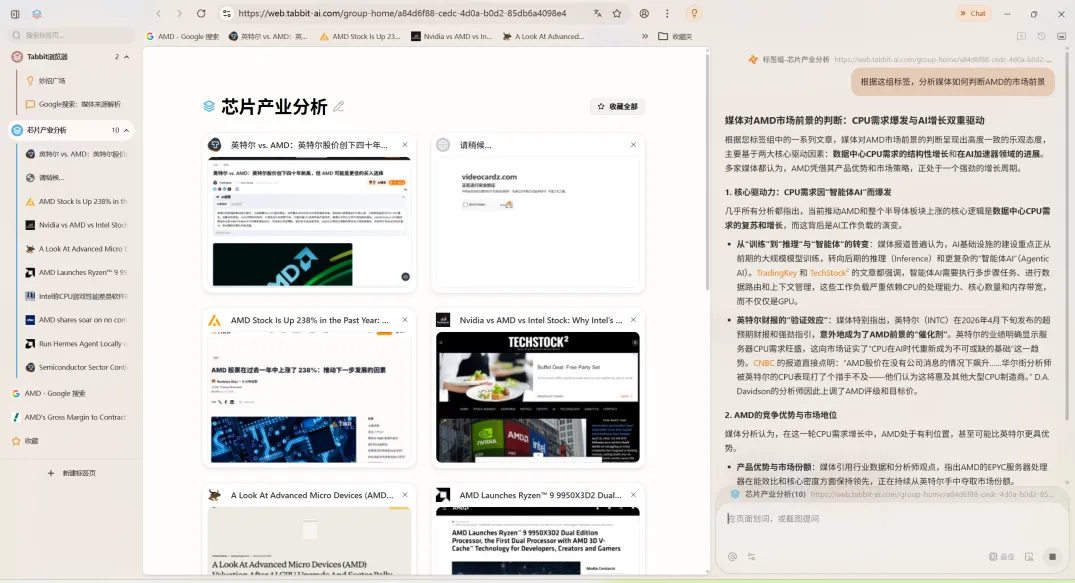The width and height of the screenshot is (1075, 583).
Task: Collapse the 芯片产业分析 sidebar group
Action: click(x=126, y=130)
